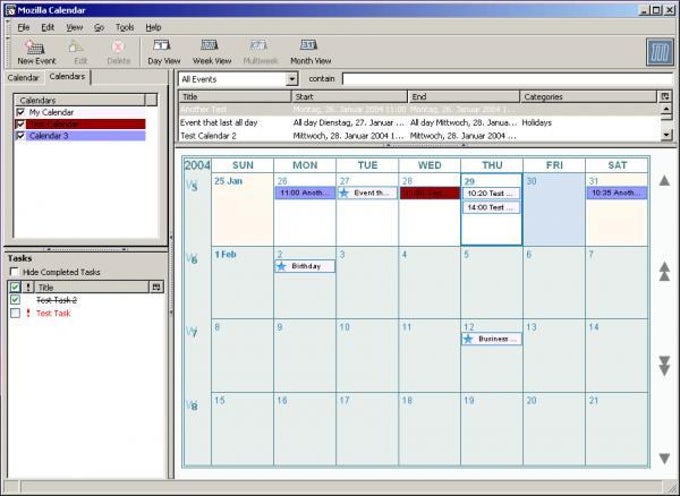Select the 10:35 event on January 31

[617, 193]
